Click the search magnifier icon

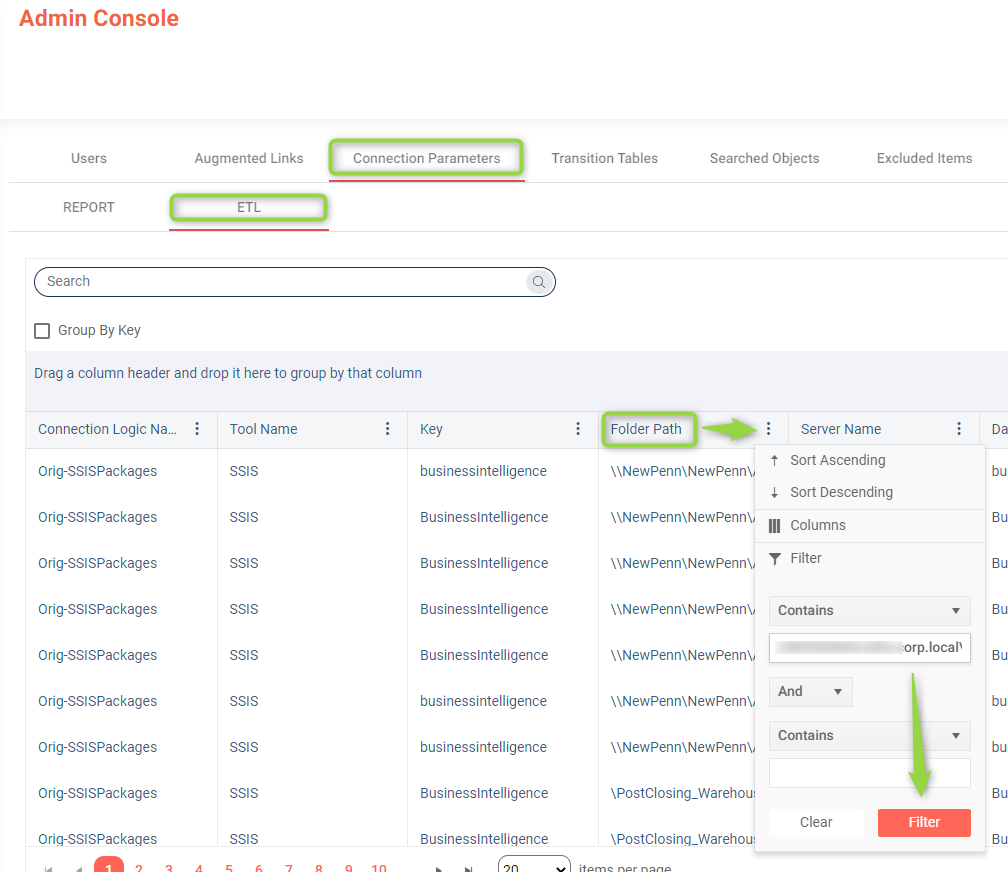click(539, 282)
